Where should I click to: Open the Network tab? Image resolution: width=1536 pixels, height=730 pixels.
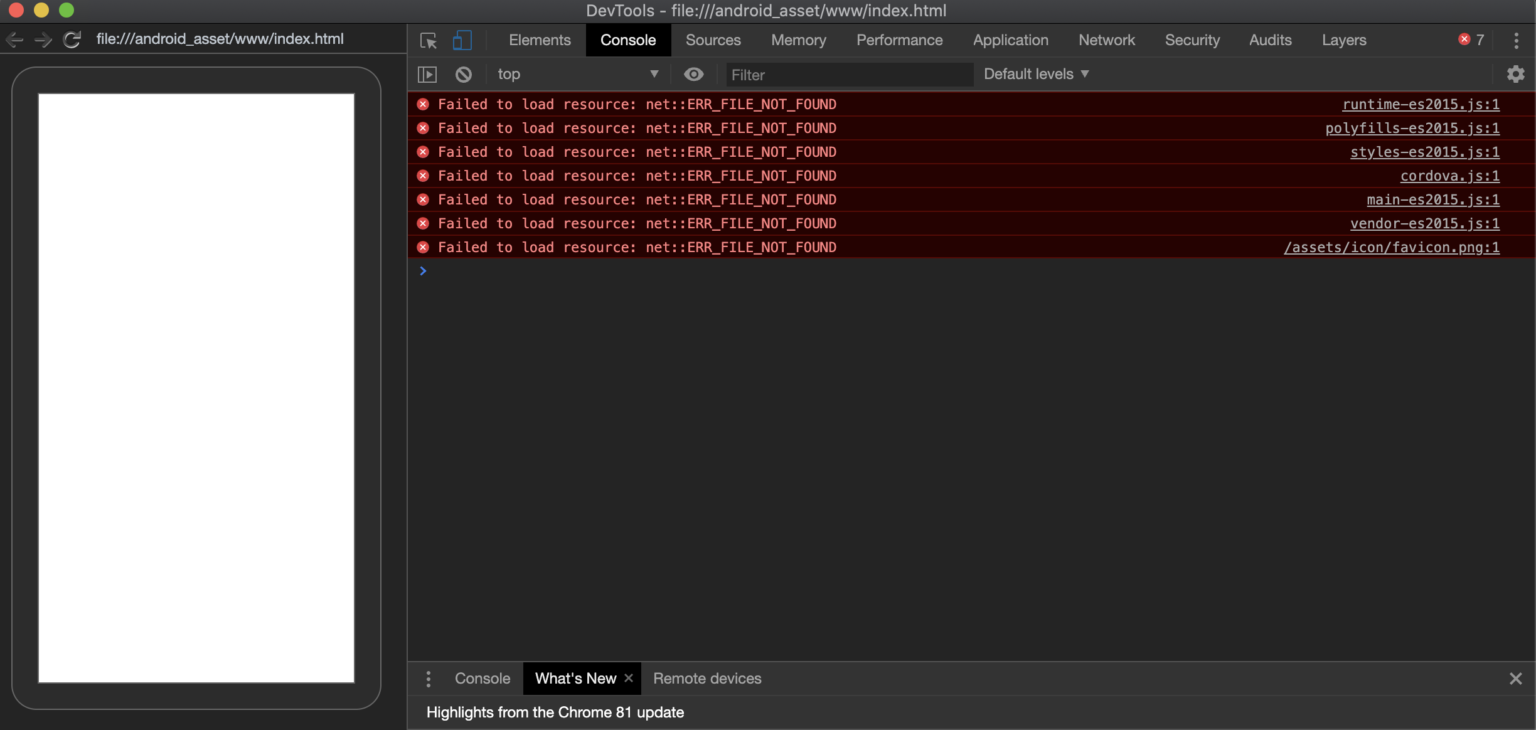[1106, 40]
